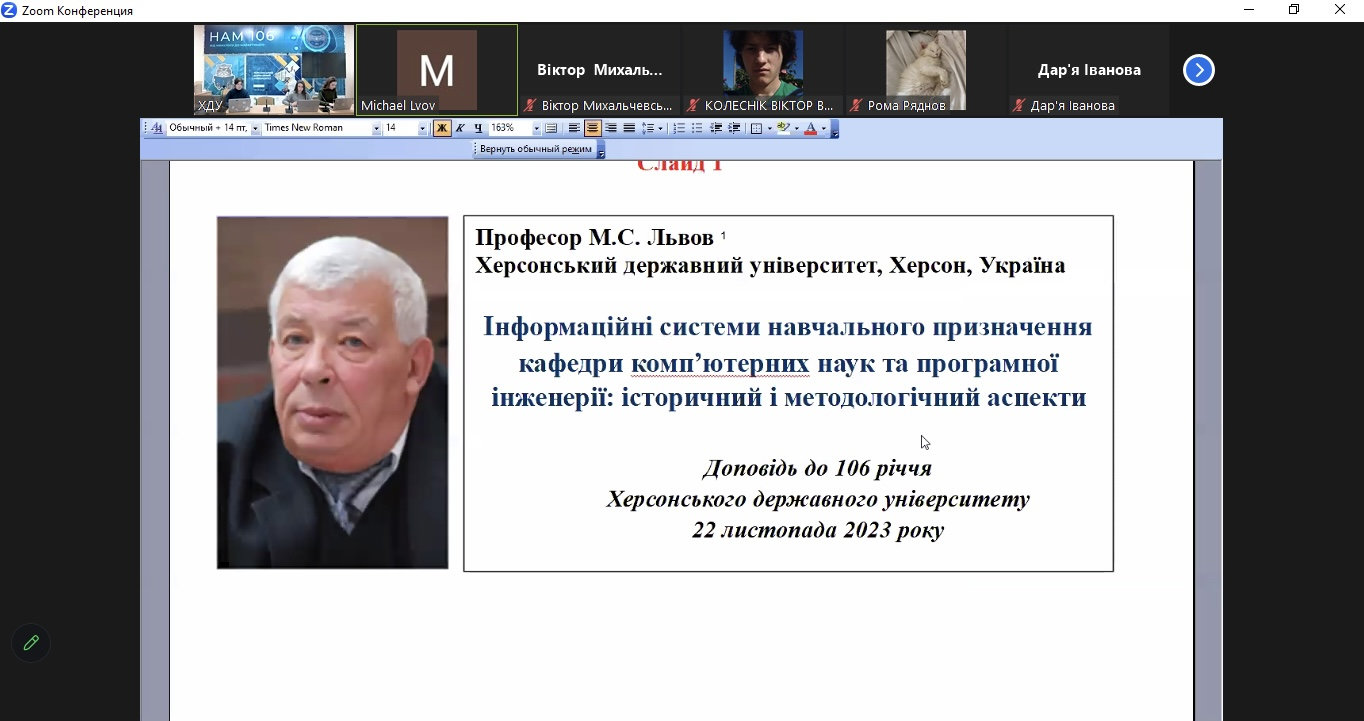The width and height of the screenshot is (1364, 721).
Task: Open the style dropdown 'Обычный + 14 пт'
Action: 255,128
